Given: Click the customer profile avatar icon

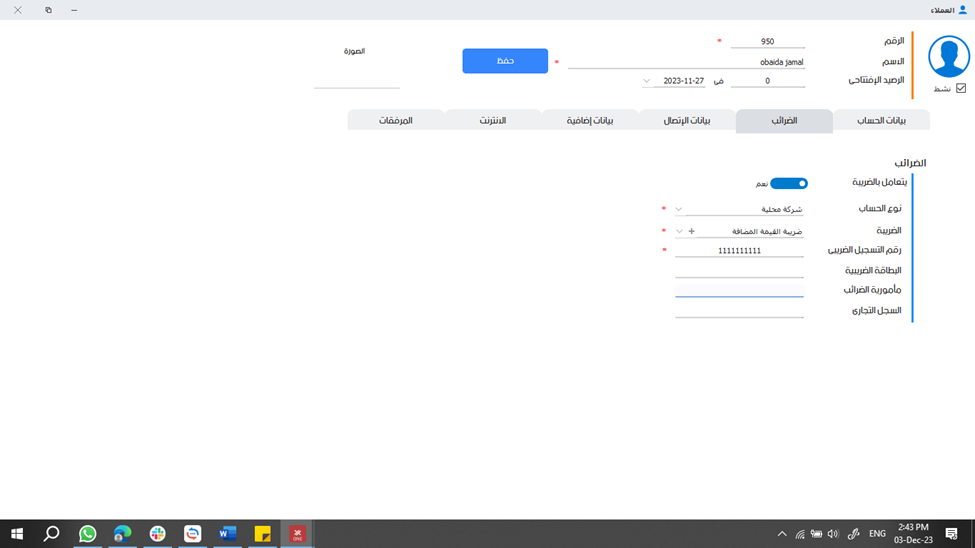Looking at the screenshot, I should pos(948,57).
